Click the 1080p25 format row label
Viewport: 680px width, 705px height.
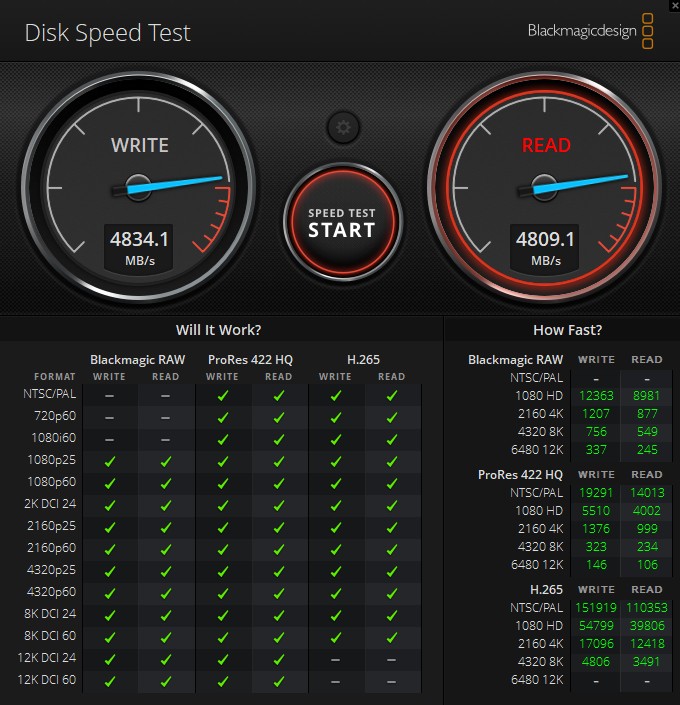pyautogui.click(x=52, y=460)
